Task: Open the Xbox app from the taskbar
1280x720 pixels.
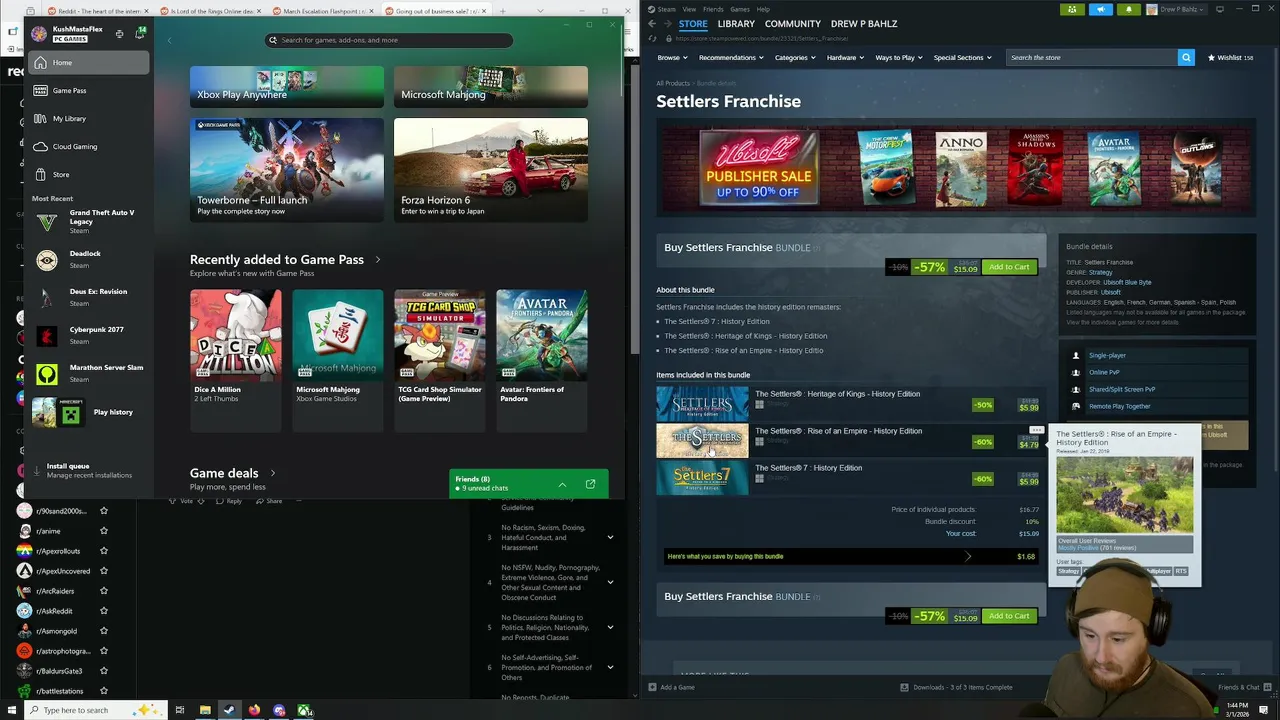Action: (x=304, y=710)
